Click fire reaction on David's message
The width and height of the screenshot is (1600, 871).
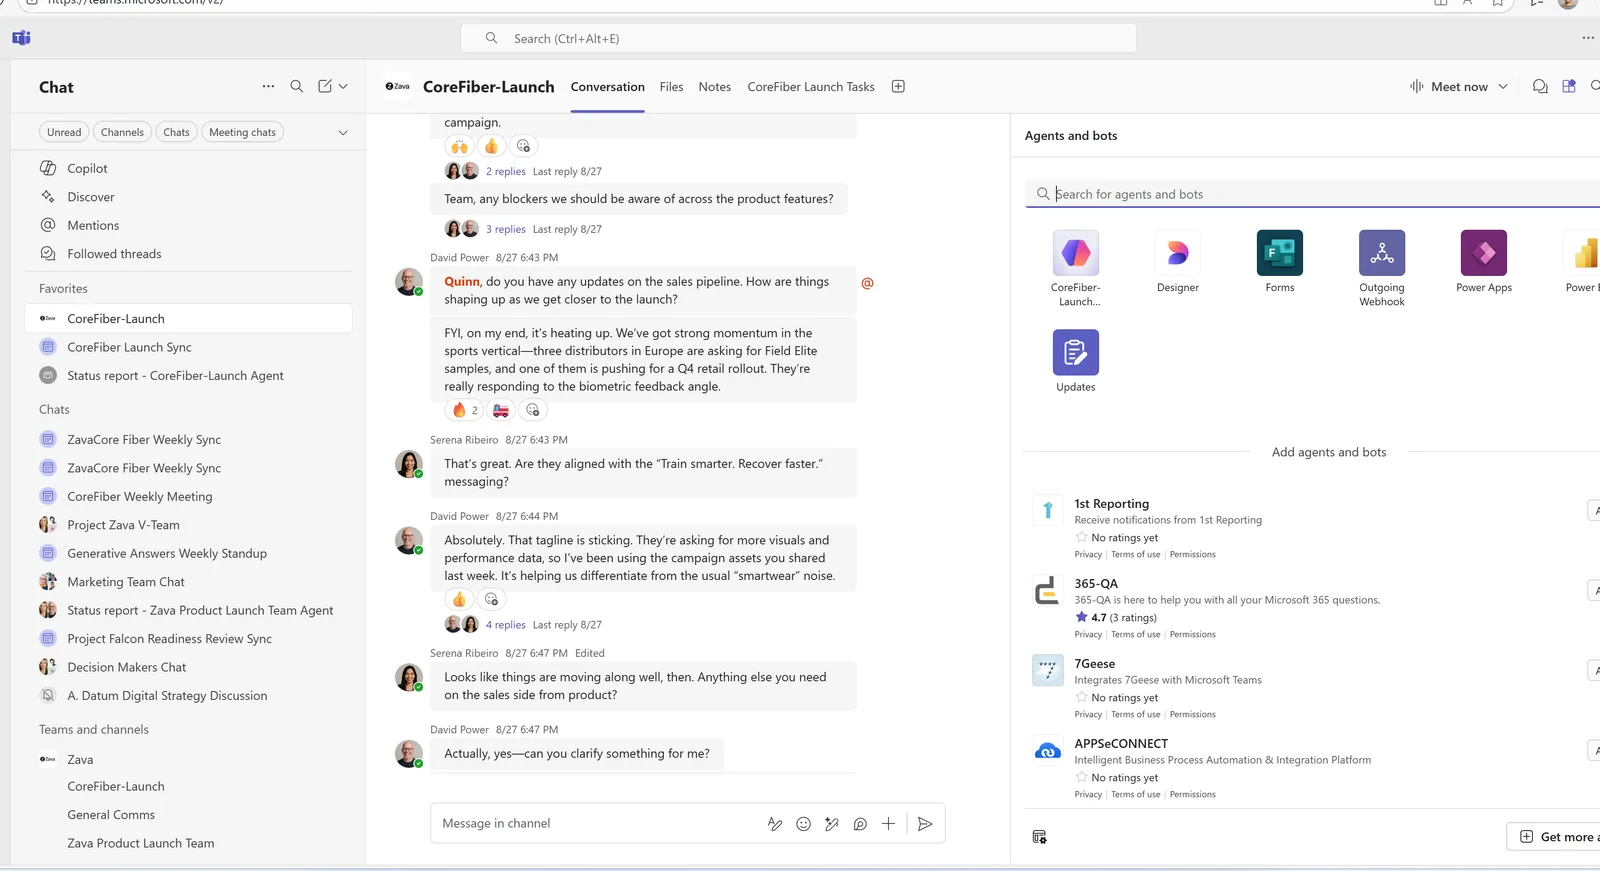click(464, 410)
